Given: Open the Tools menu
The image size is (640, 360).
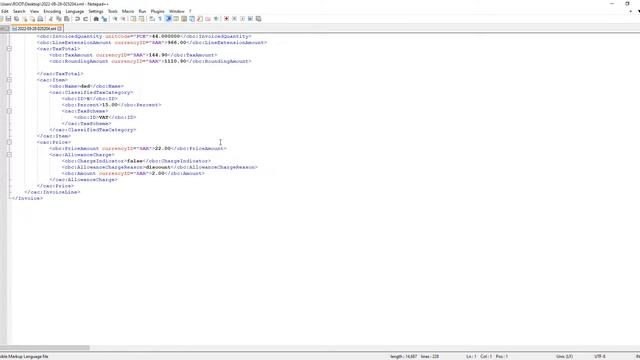Looking at the screenshot, I should coord(113,11).
